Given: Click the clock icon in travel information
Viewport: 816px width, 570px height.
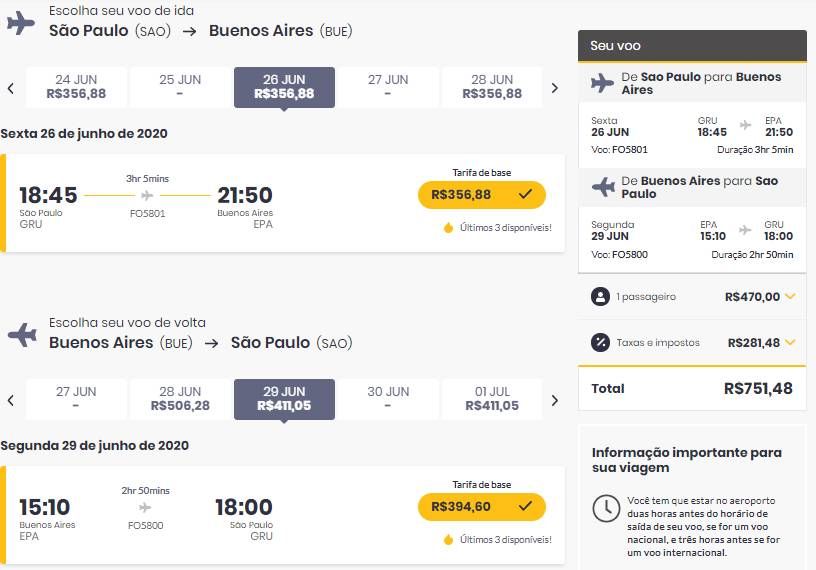Looking at the screenshot, I should [606, 508].
